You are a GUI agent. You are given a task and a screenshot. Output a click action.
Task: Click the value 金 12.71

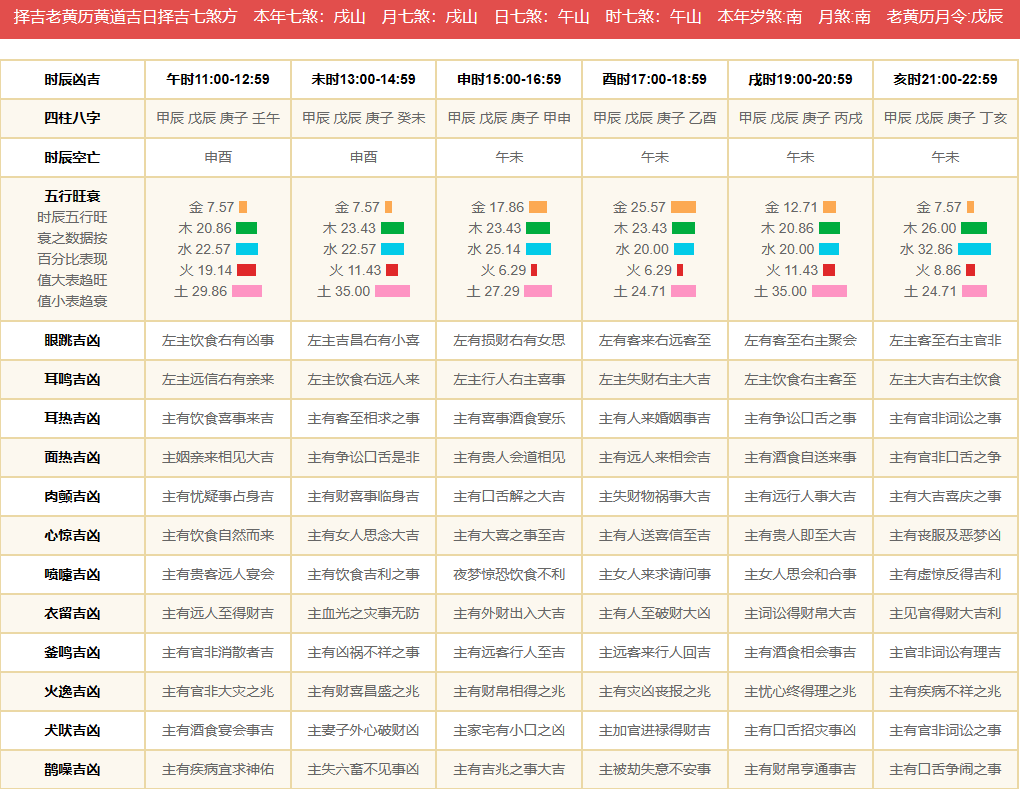coord(791,207)
